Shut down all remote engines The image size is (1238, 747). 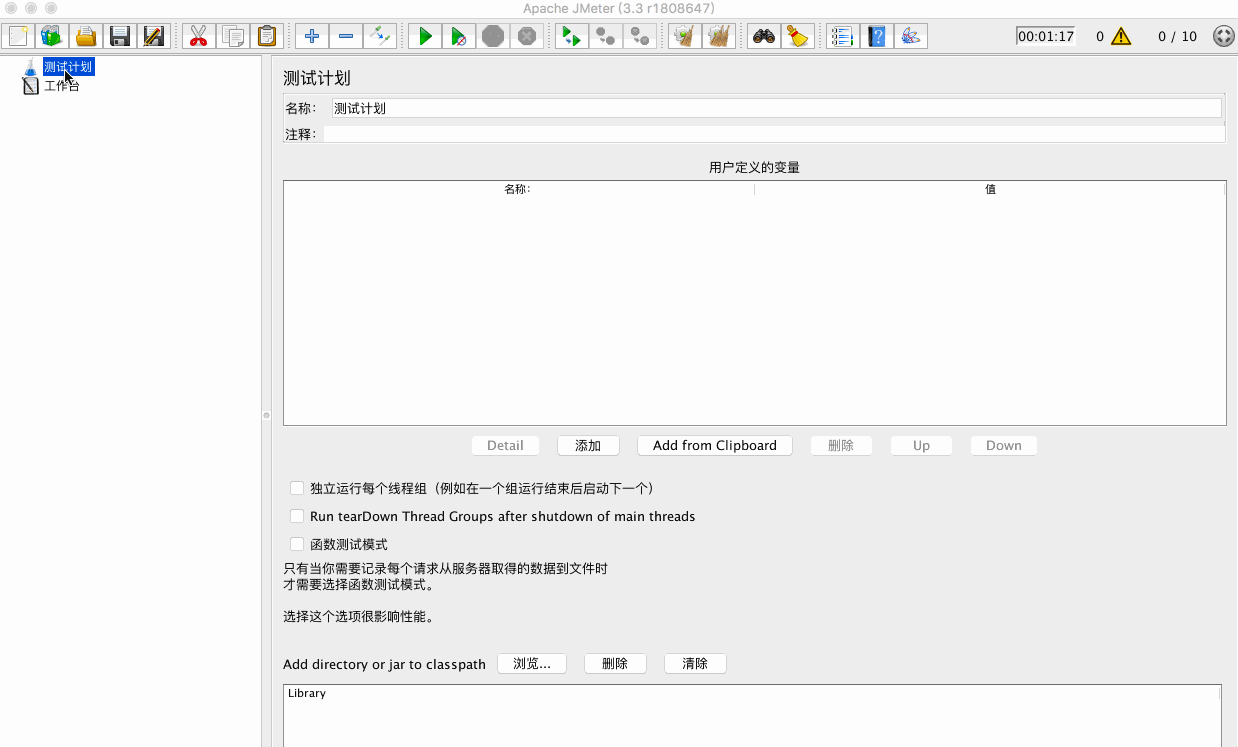click(x=640, y=37)
